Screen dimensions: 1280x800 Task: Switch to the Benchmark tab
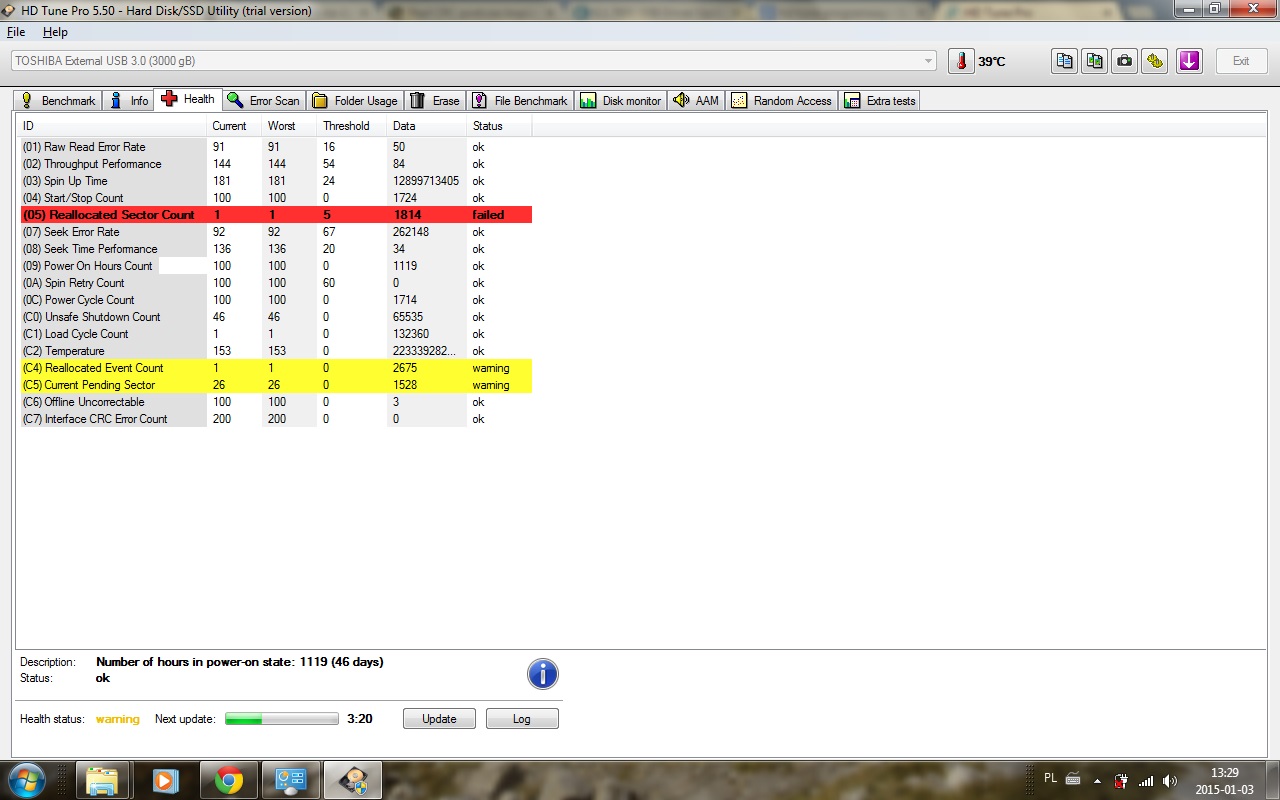[58, 101]
